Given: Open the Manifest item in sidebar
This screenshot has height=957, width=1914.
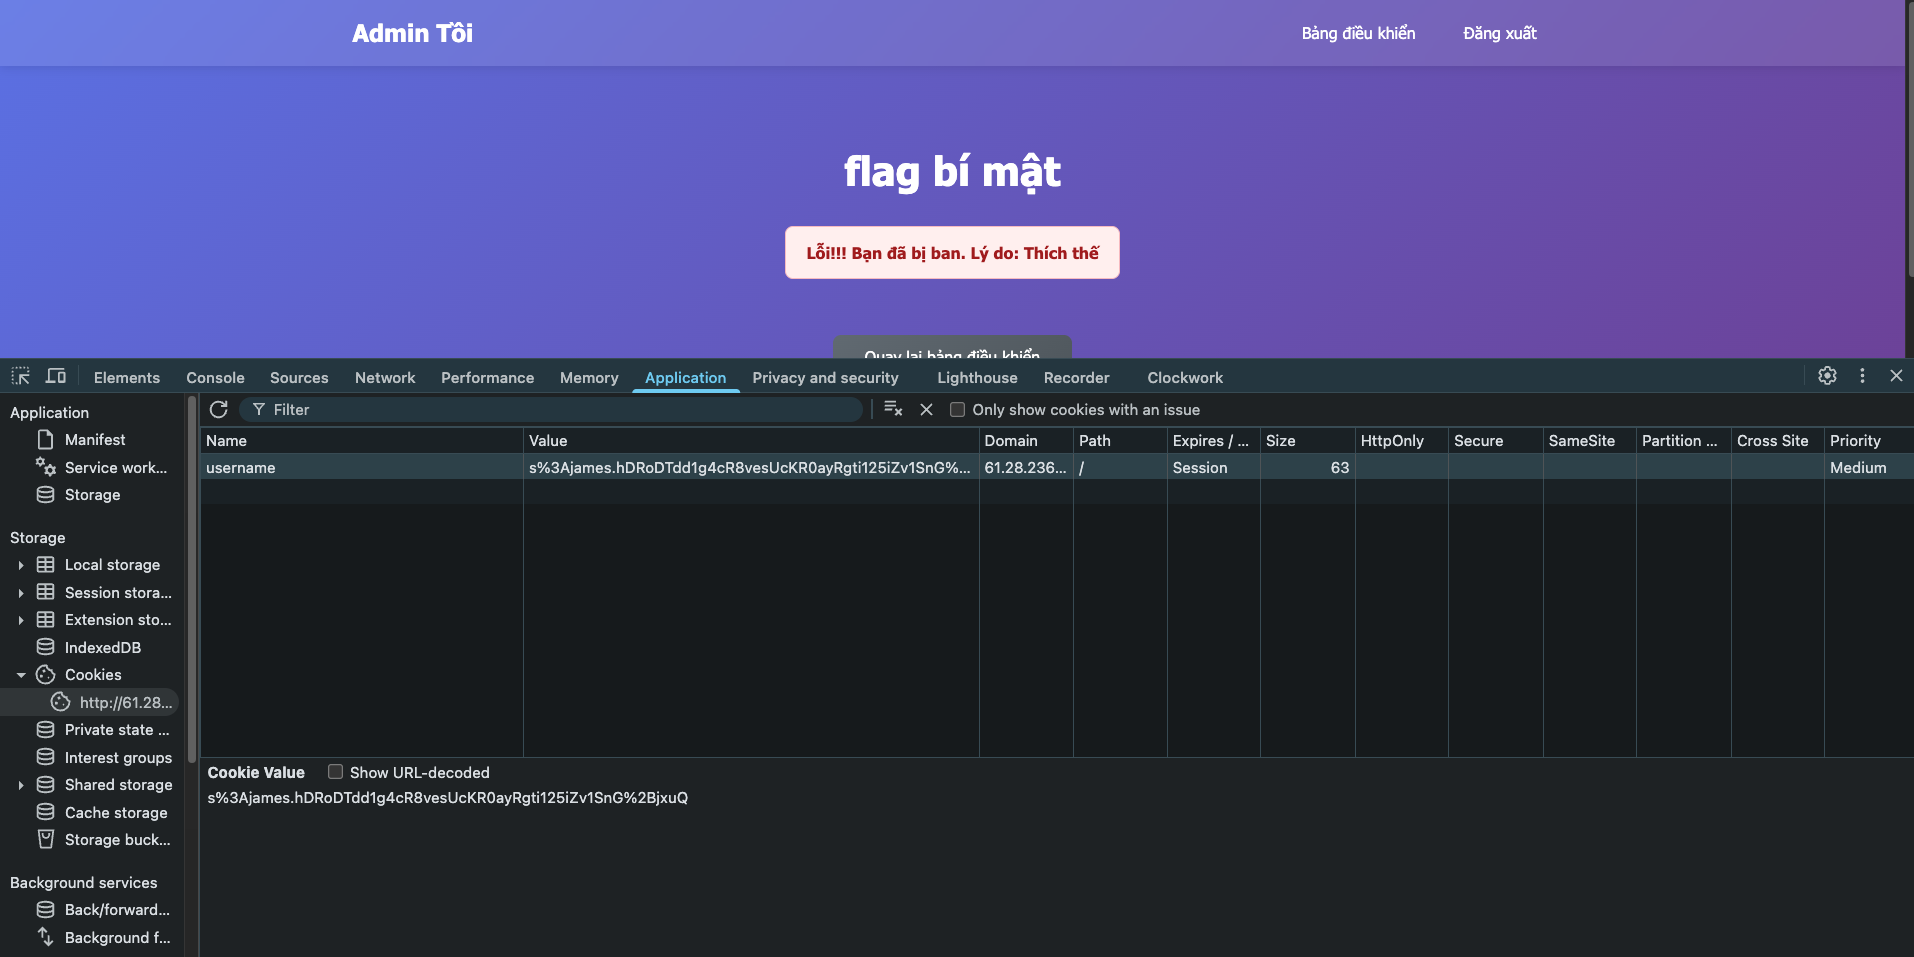Looking at the screenshot, I should point(95,440).
